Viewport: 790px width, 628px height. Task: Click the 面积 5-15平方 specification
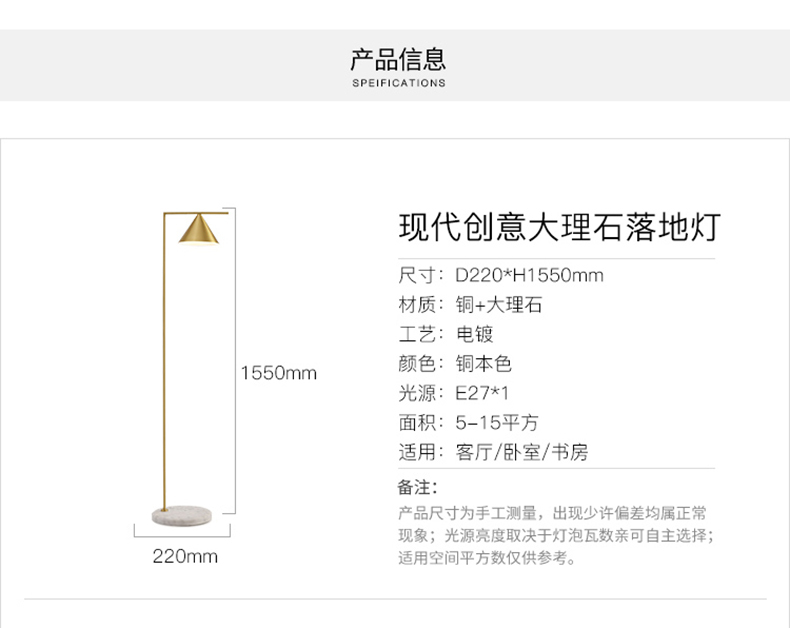[x=468, y=422]
